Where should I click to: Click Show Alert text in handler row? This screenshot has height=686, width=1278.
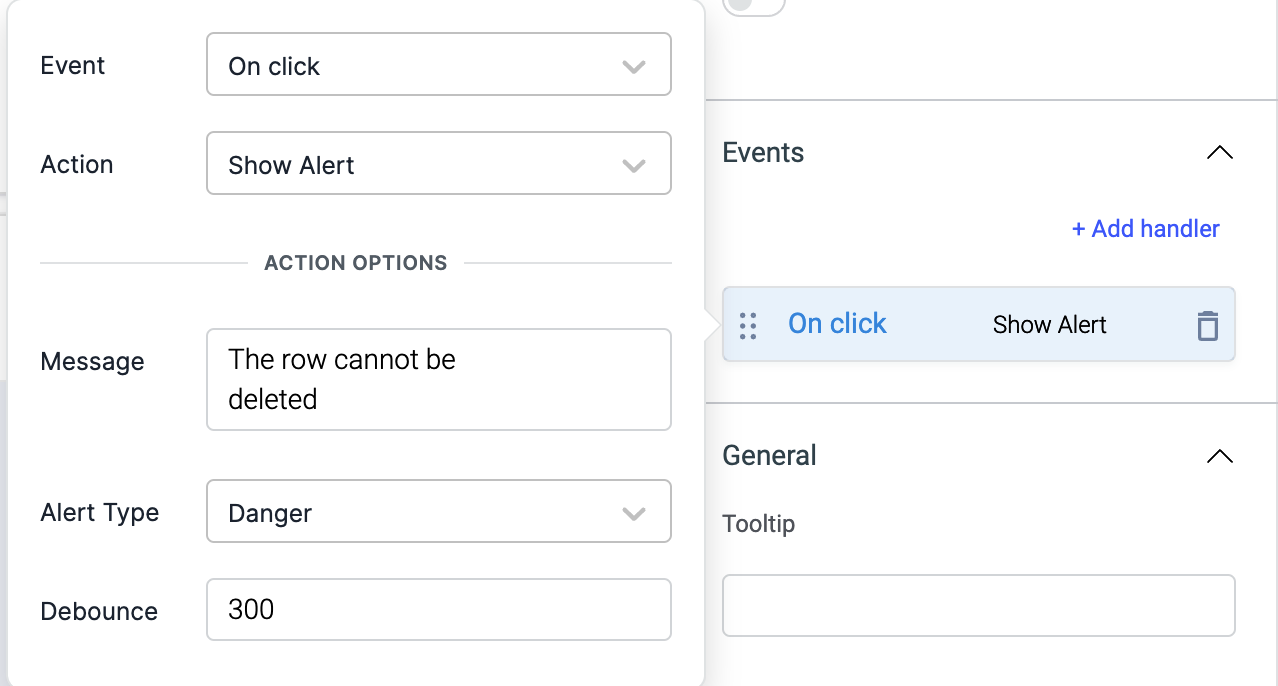1049,325
